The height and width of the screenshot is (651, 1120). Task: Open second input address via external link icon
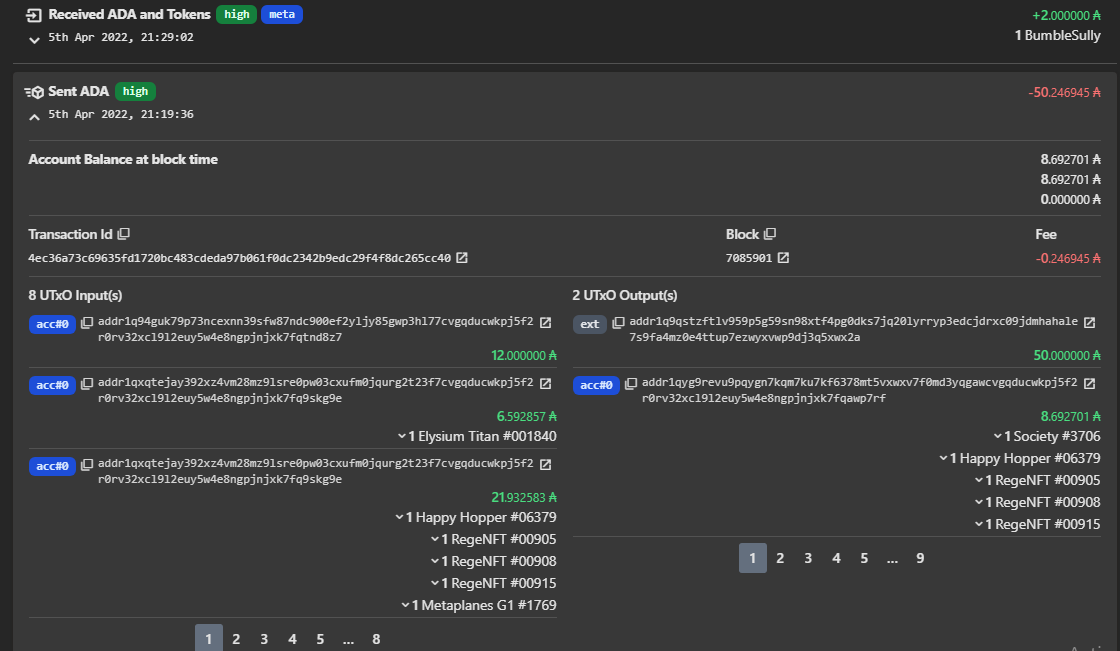coord(545,382)
